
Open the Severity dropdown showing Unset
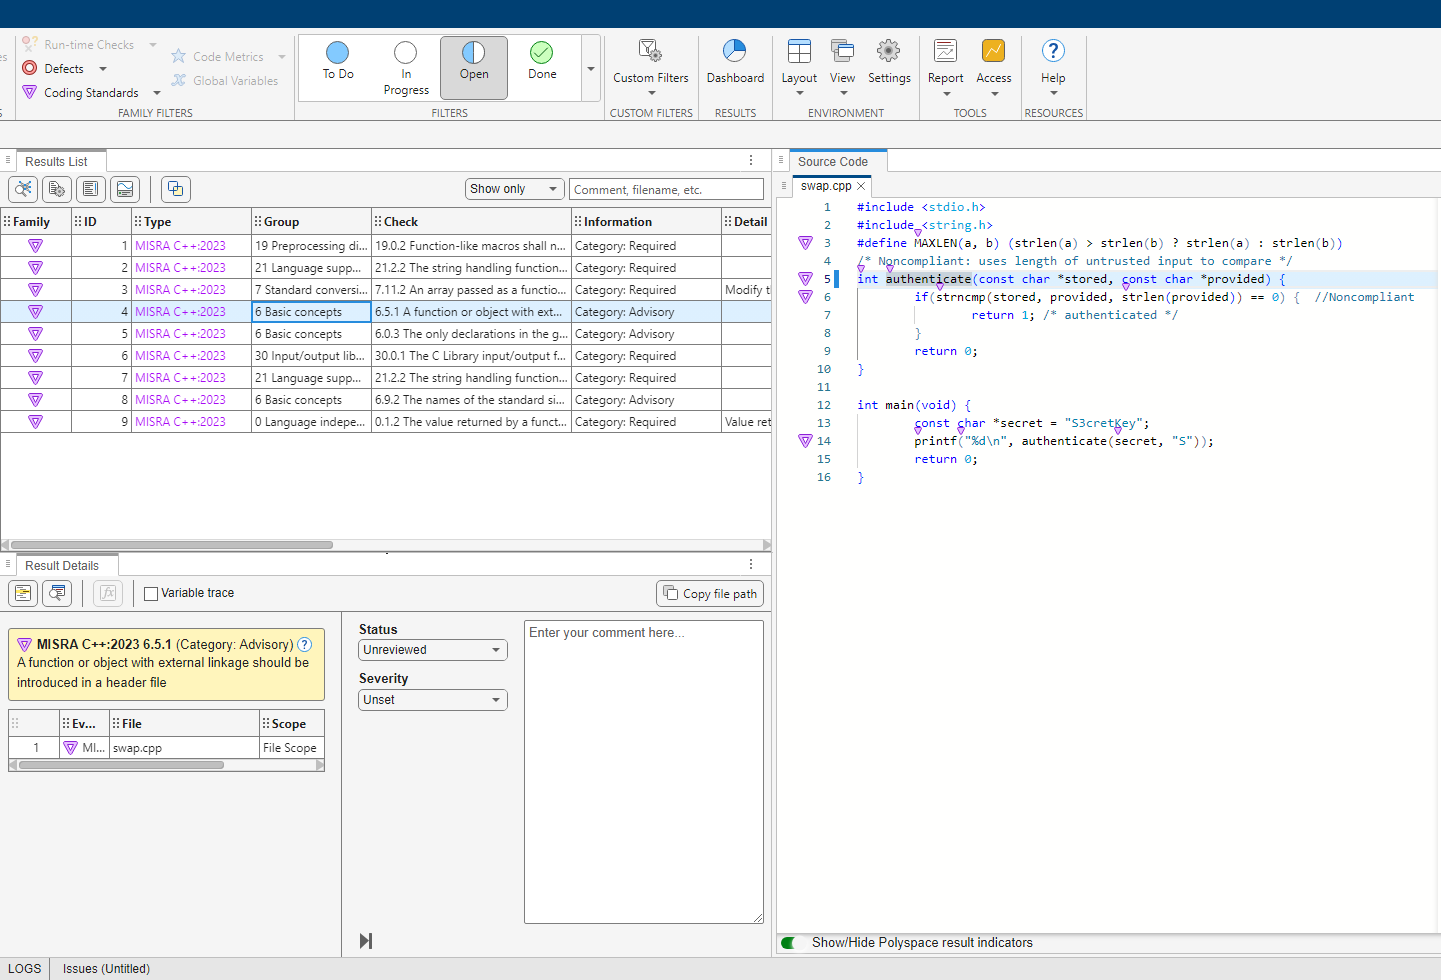(x=432, y=700)
